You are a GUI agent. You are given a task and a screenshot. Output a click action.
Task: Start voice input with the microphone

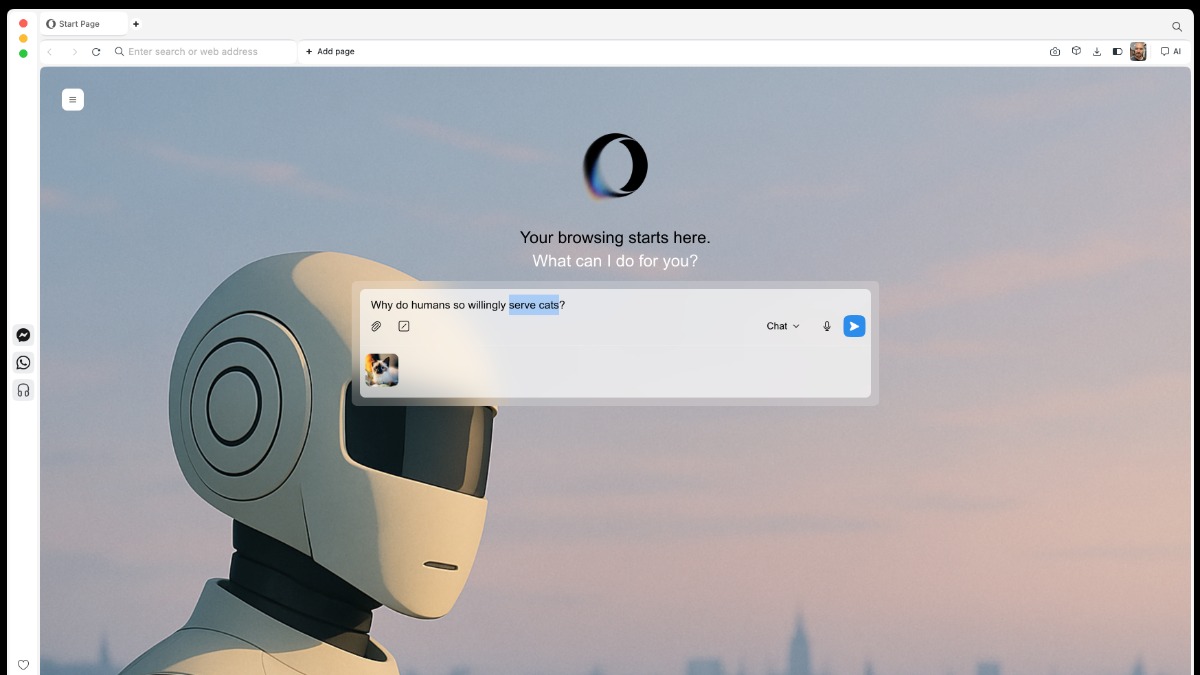(826, 326)
